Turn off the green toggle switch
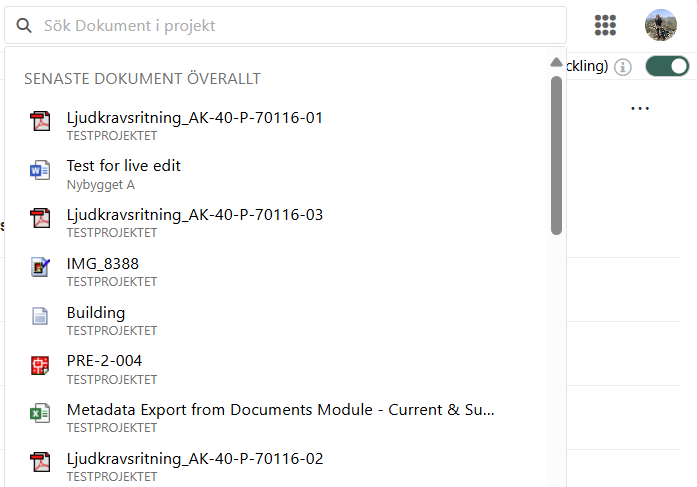 [x=667, y=66]
